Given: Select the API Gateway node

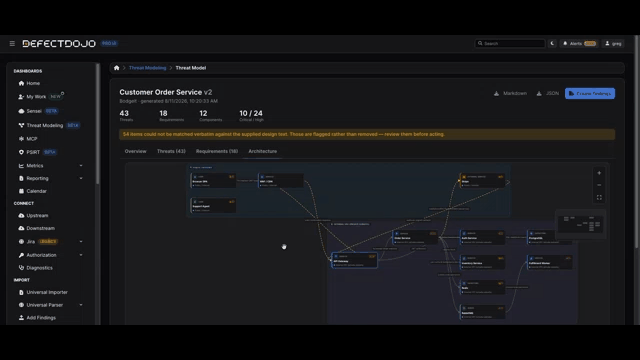Looking at the screenshot, I should point(354,260).
